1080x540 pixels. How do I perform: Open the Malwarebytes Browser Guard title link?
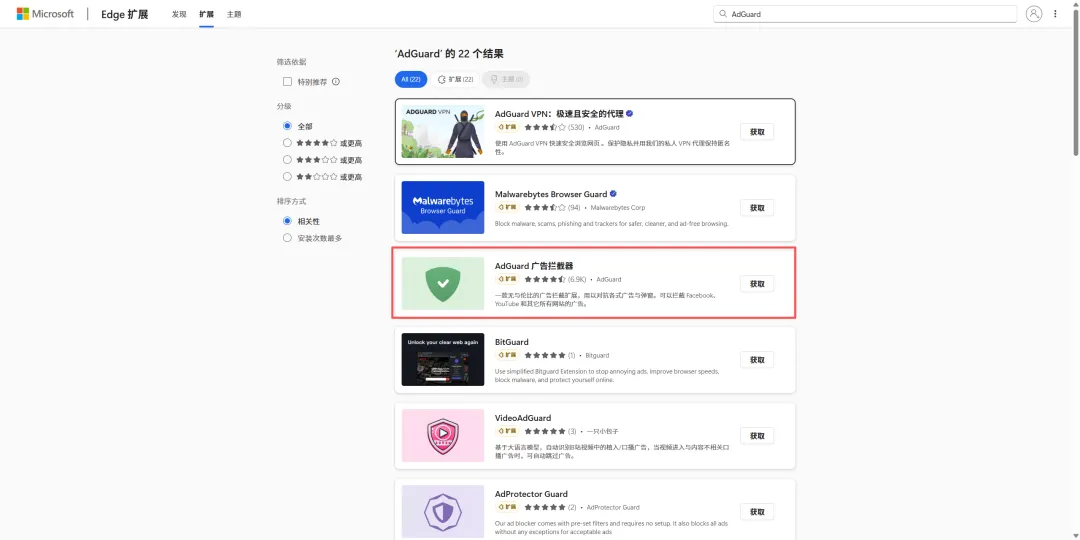tap(551, 194)
